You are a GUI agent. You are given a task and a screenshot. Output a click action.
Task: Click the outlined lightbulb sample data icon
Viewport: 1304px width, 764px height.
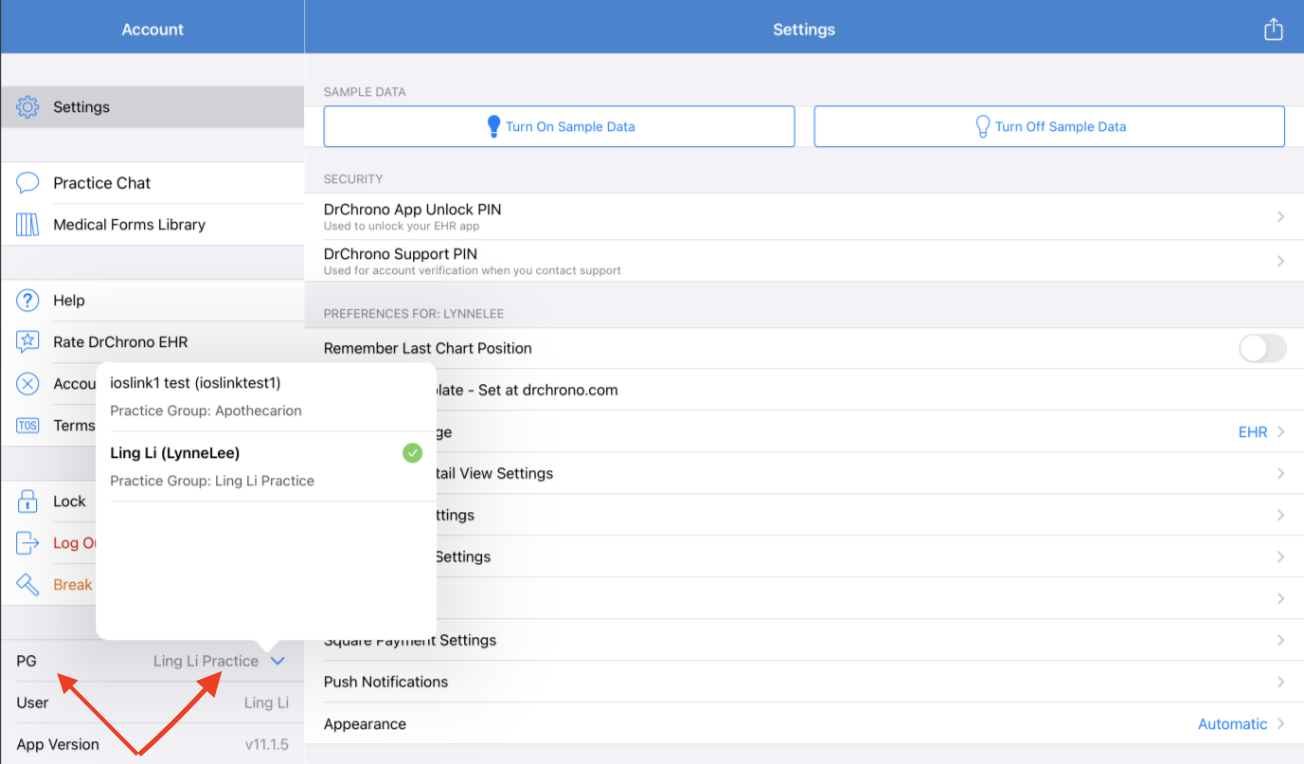click(x=983, y=126)
